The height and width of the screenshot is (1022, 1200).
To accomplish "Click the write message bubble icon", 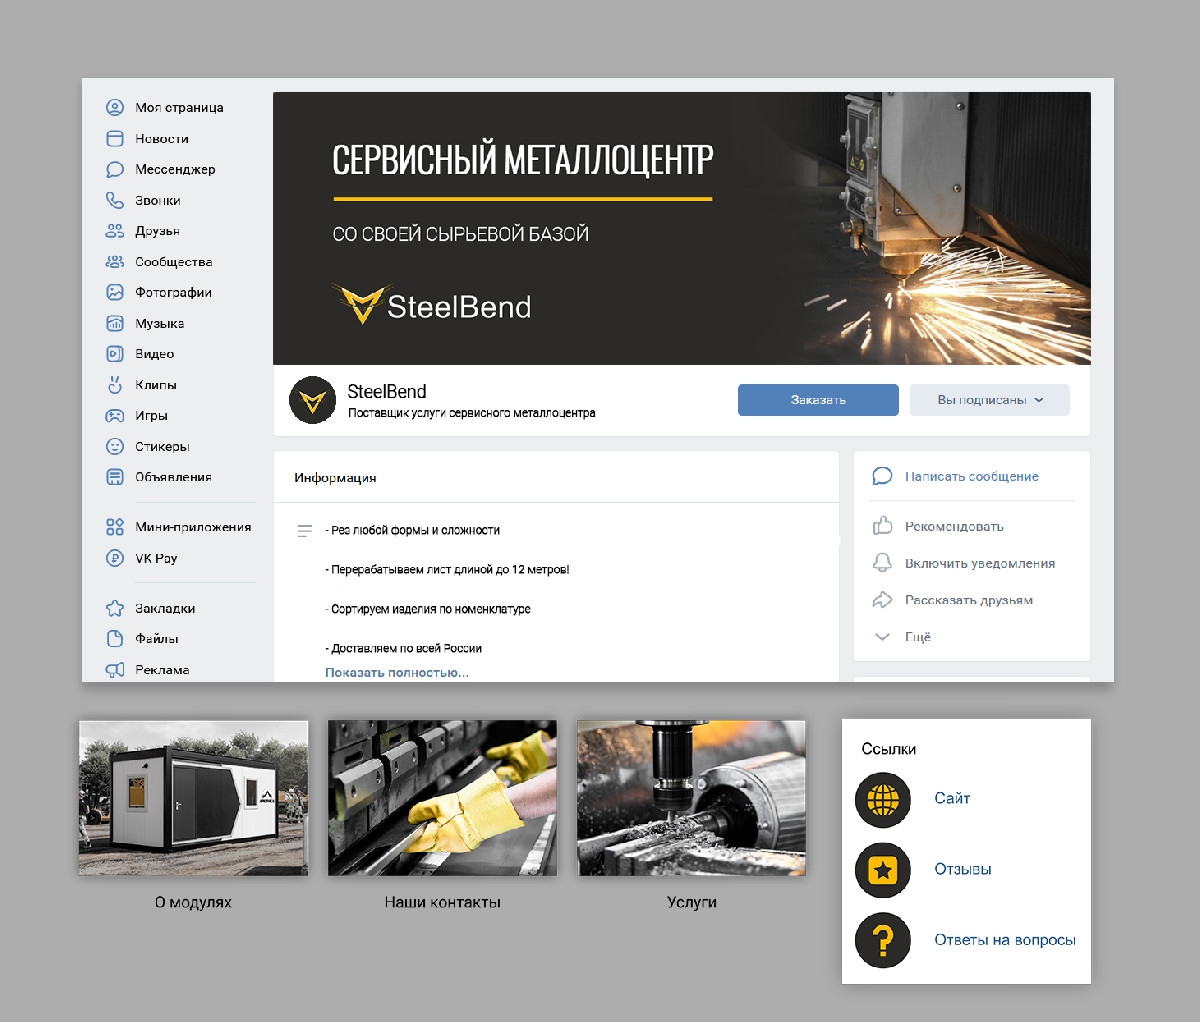I will pos(882,476).
